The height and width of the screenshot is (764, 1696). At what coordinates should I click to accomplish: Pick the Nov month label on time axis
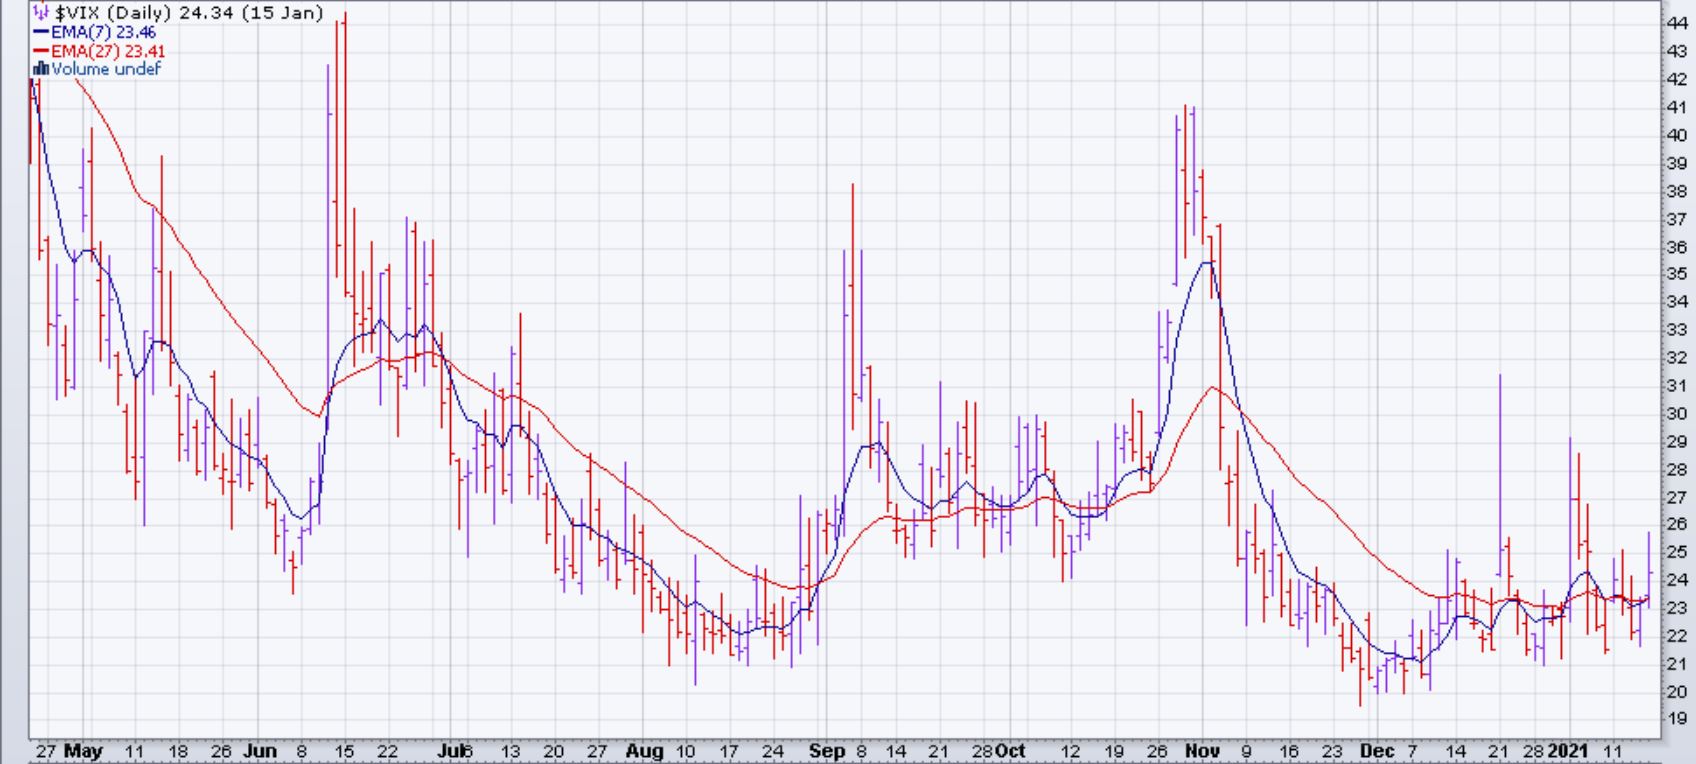(1202, 751)
